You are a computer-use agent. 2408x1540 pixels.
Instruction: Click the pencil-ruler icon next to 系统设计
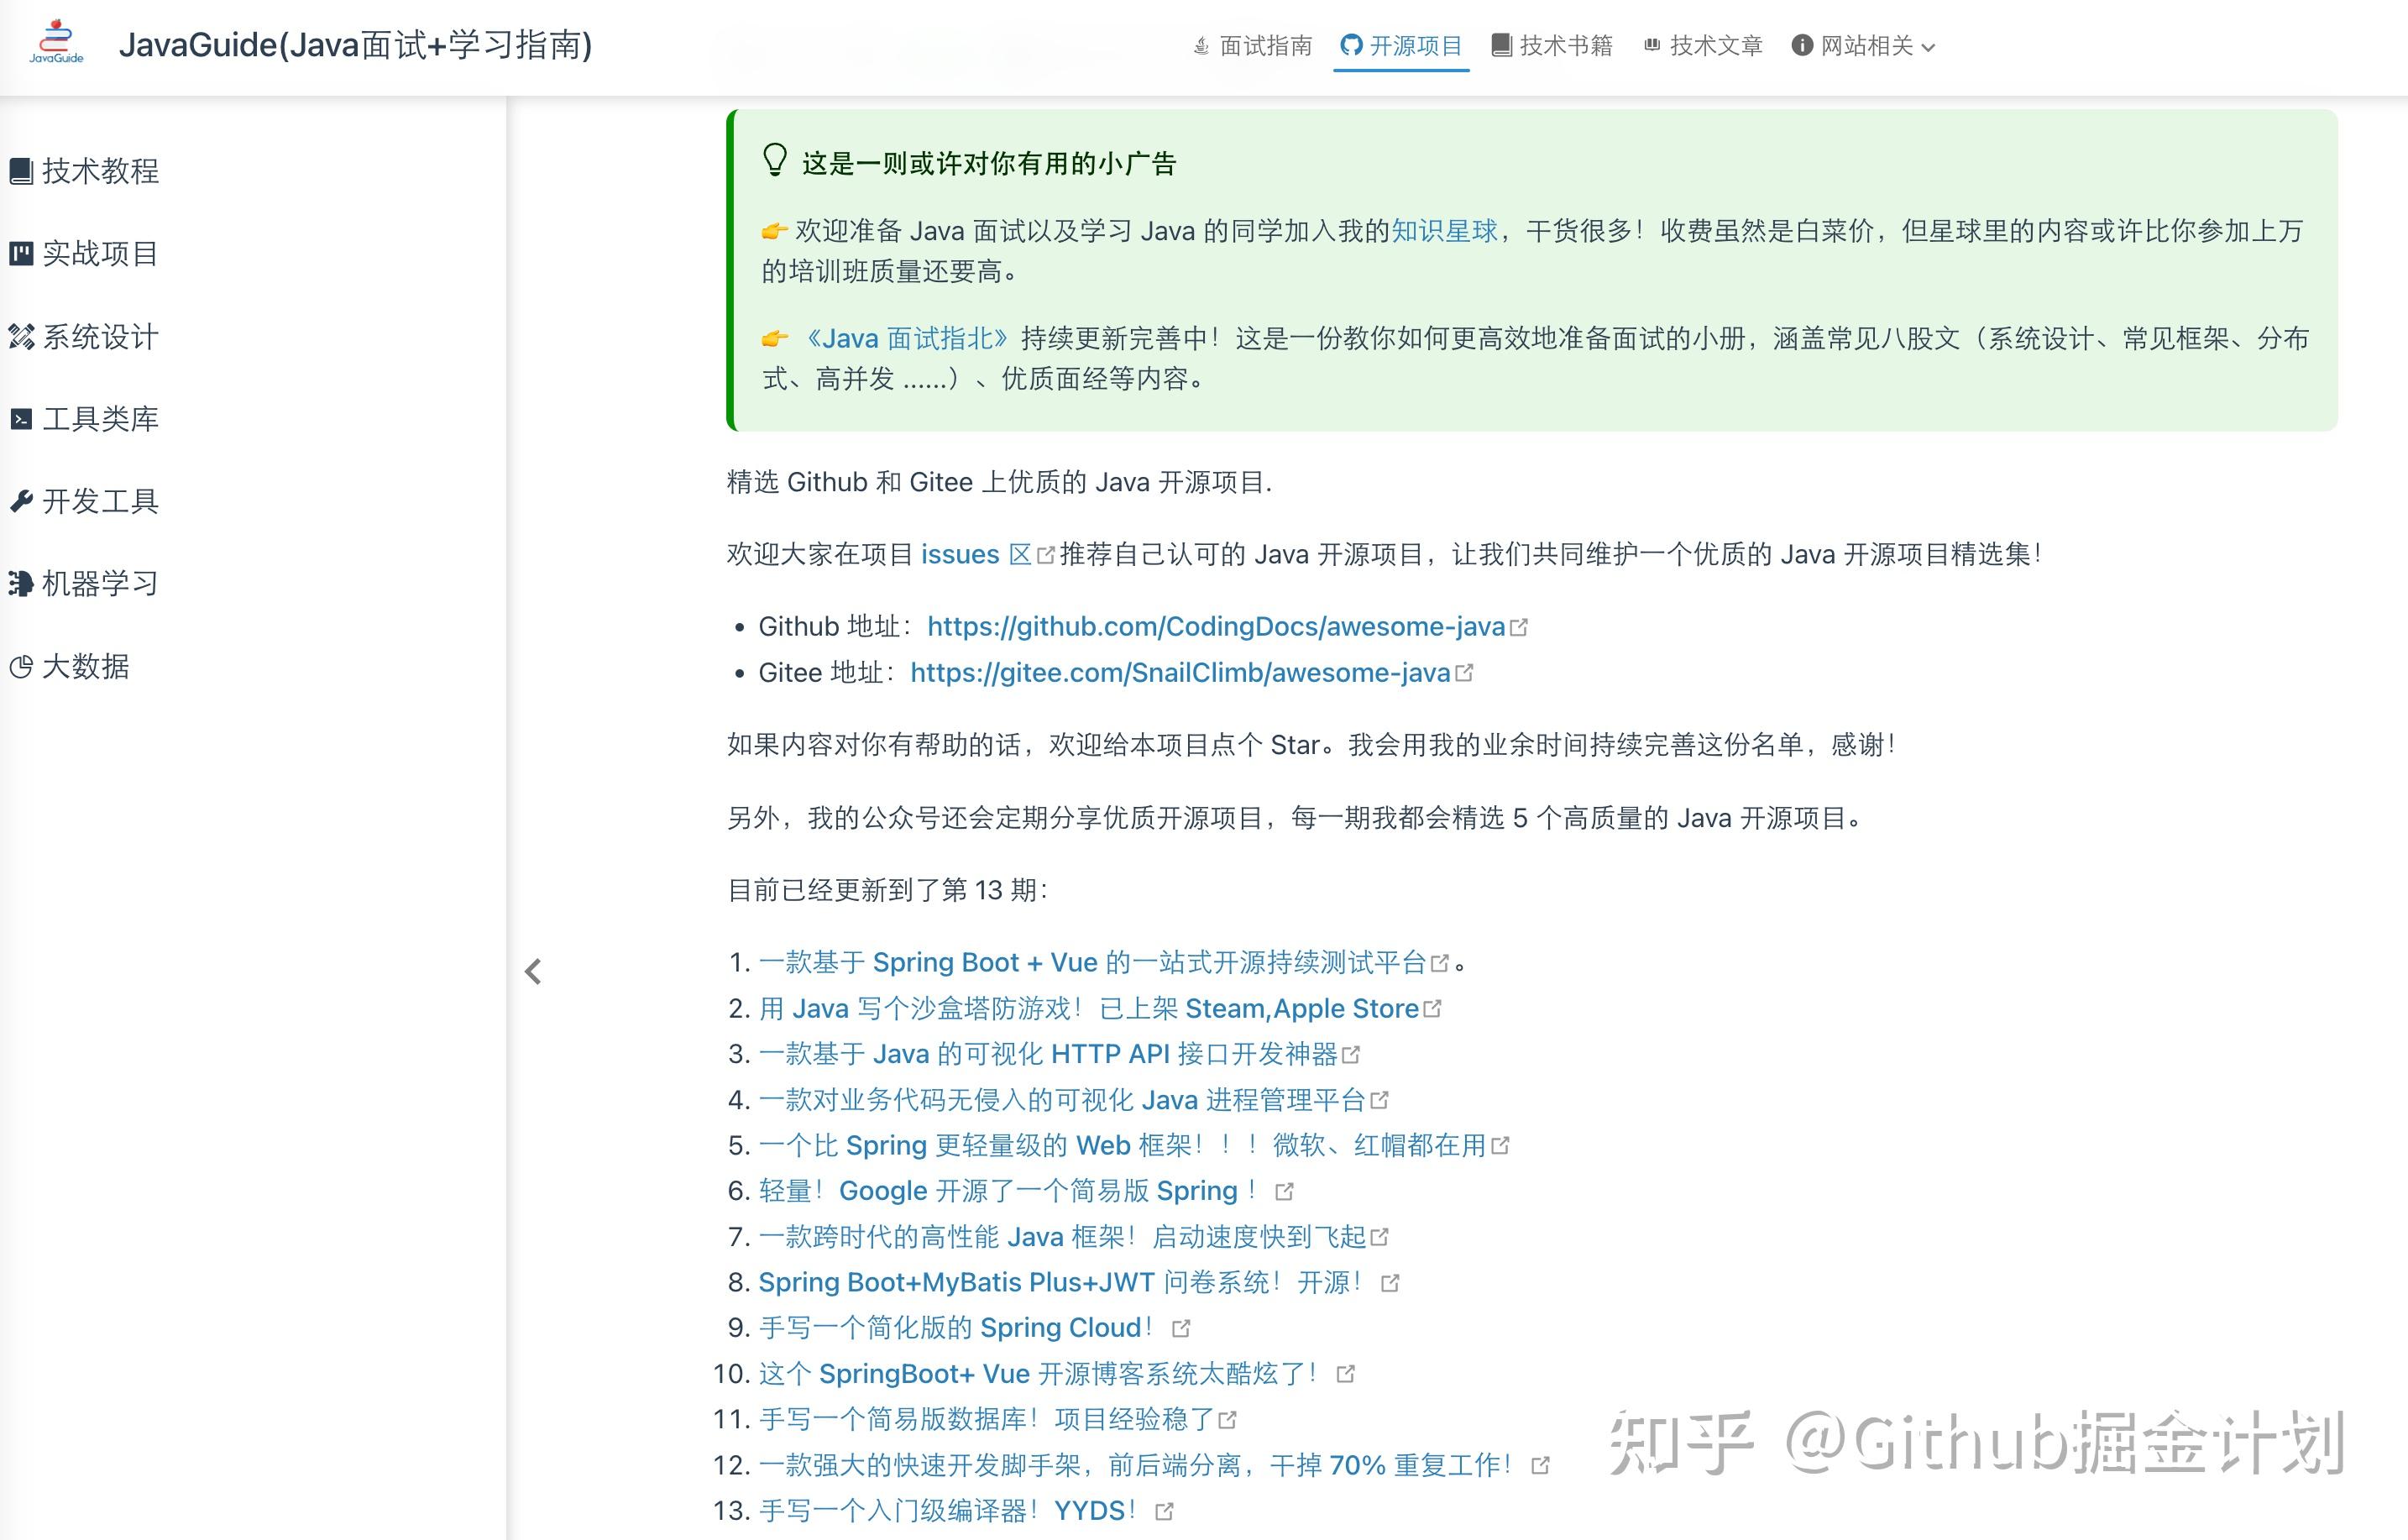click(22, 337)
